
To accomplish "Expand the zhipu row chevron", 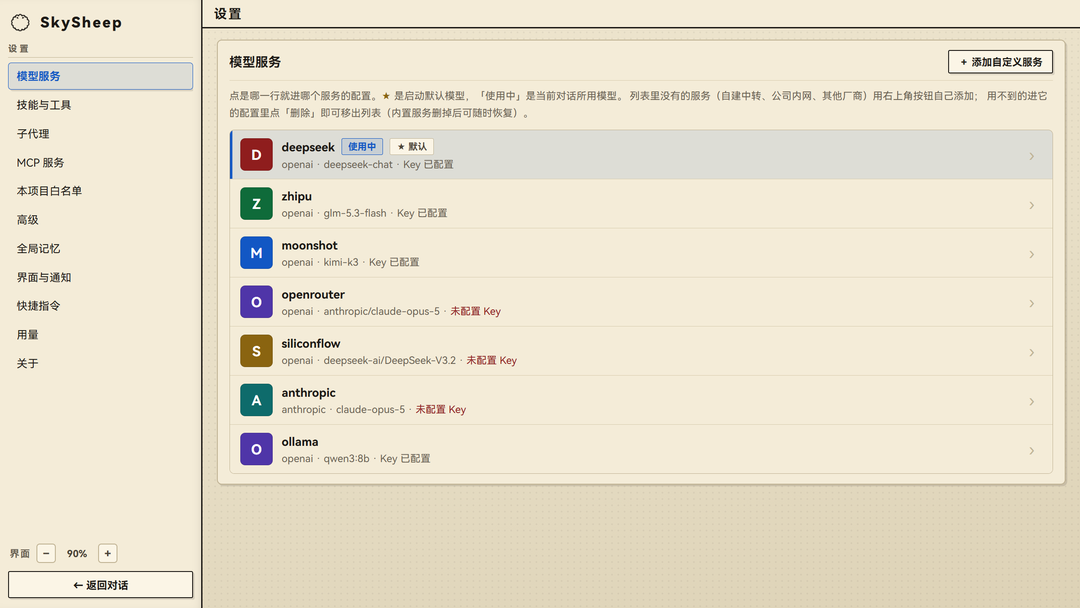I will point(1031,205).
